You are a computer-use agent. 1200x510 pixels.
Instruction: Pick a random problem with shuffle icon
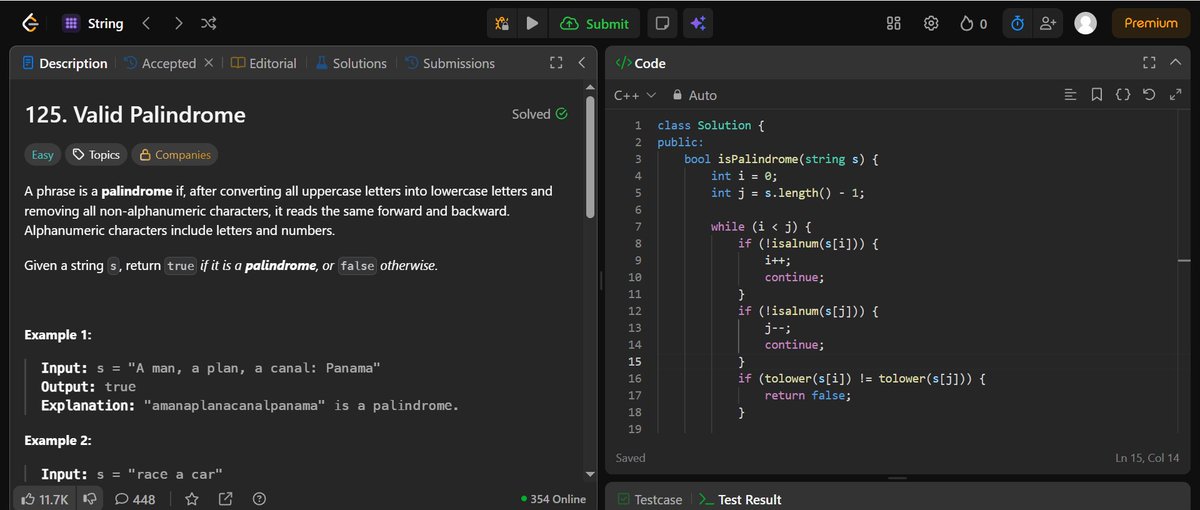coord(209,23)
